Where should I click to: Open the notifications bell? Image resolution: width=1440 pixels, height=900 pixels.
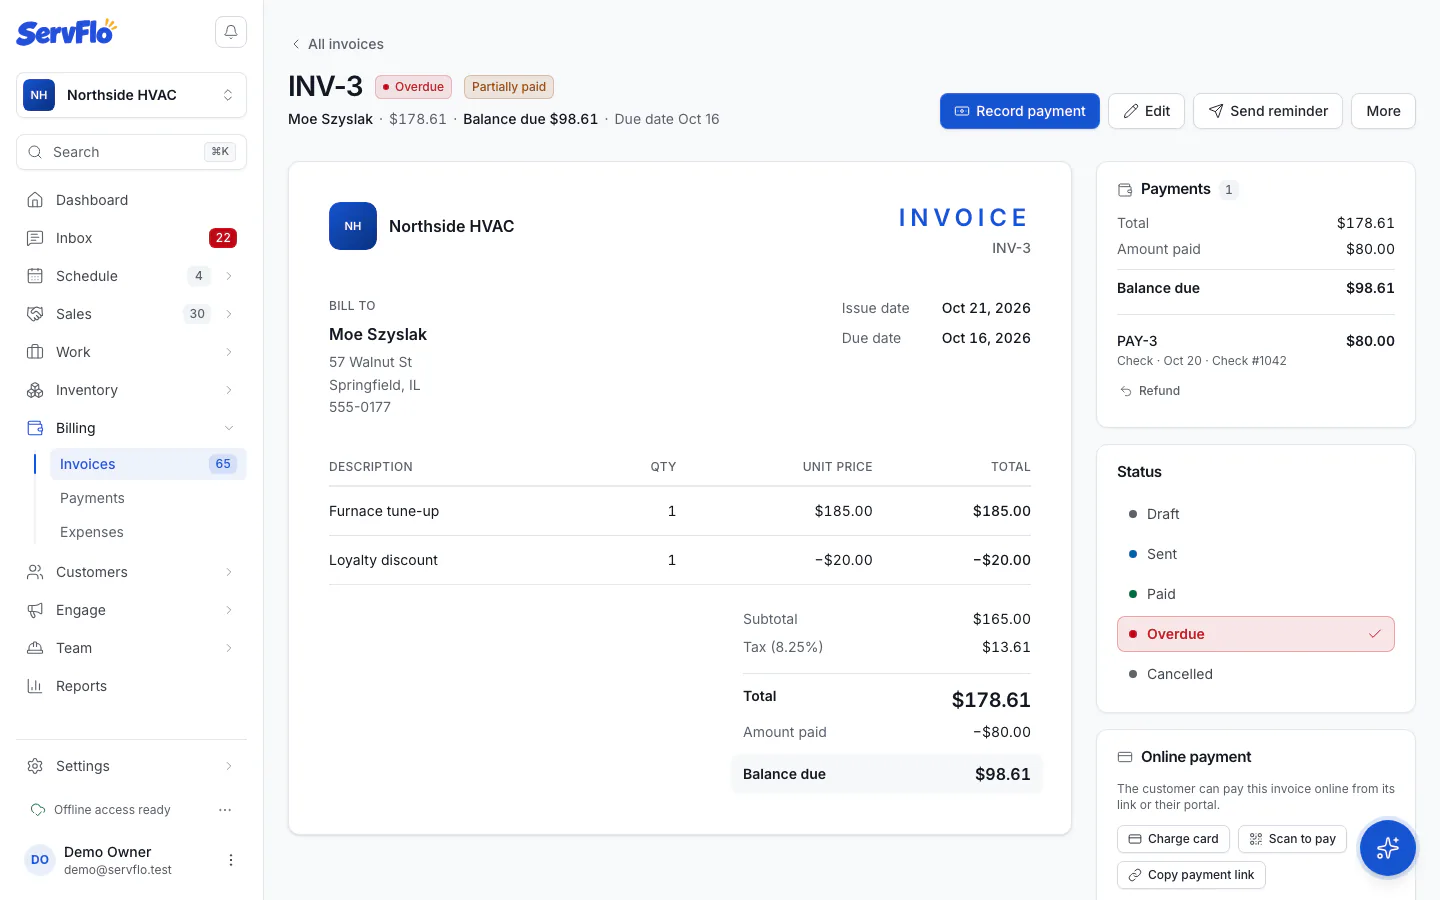[231, 32]
